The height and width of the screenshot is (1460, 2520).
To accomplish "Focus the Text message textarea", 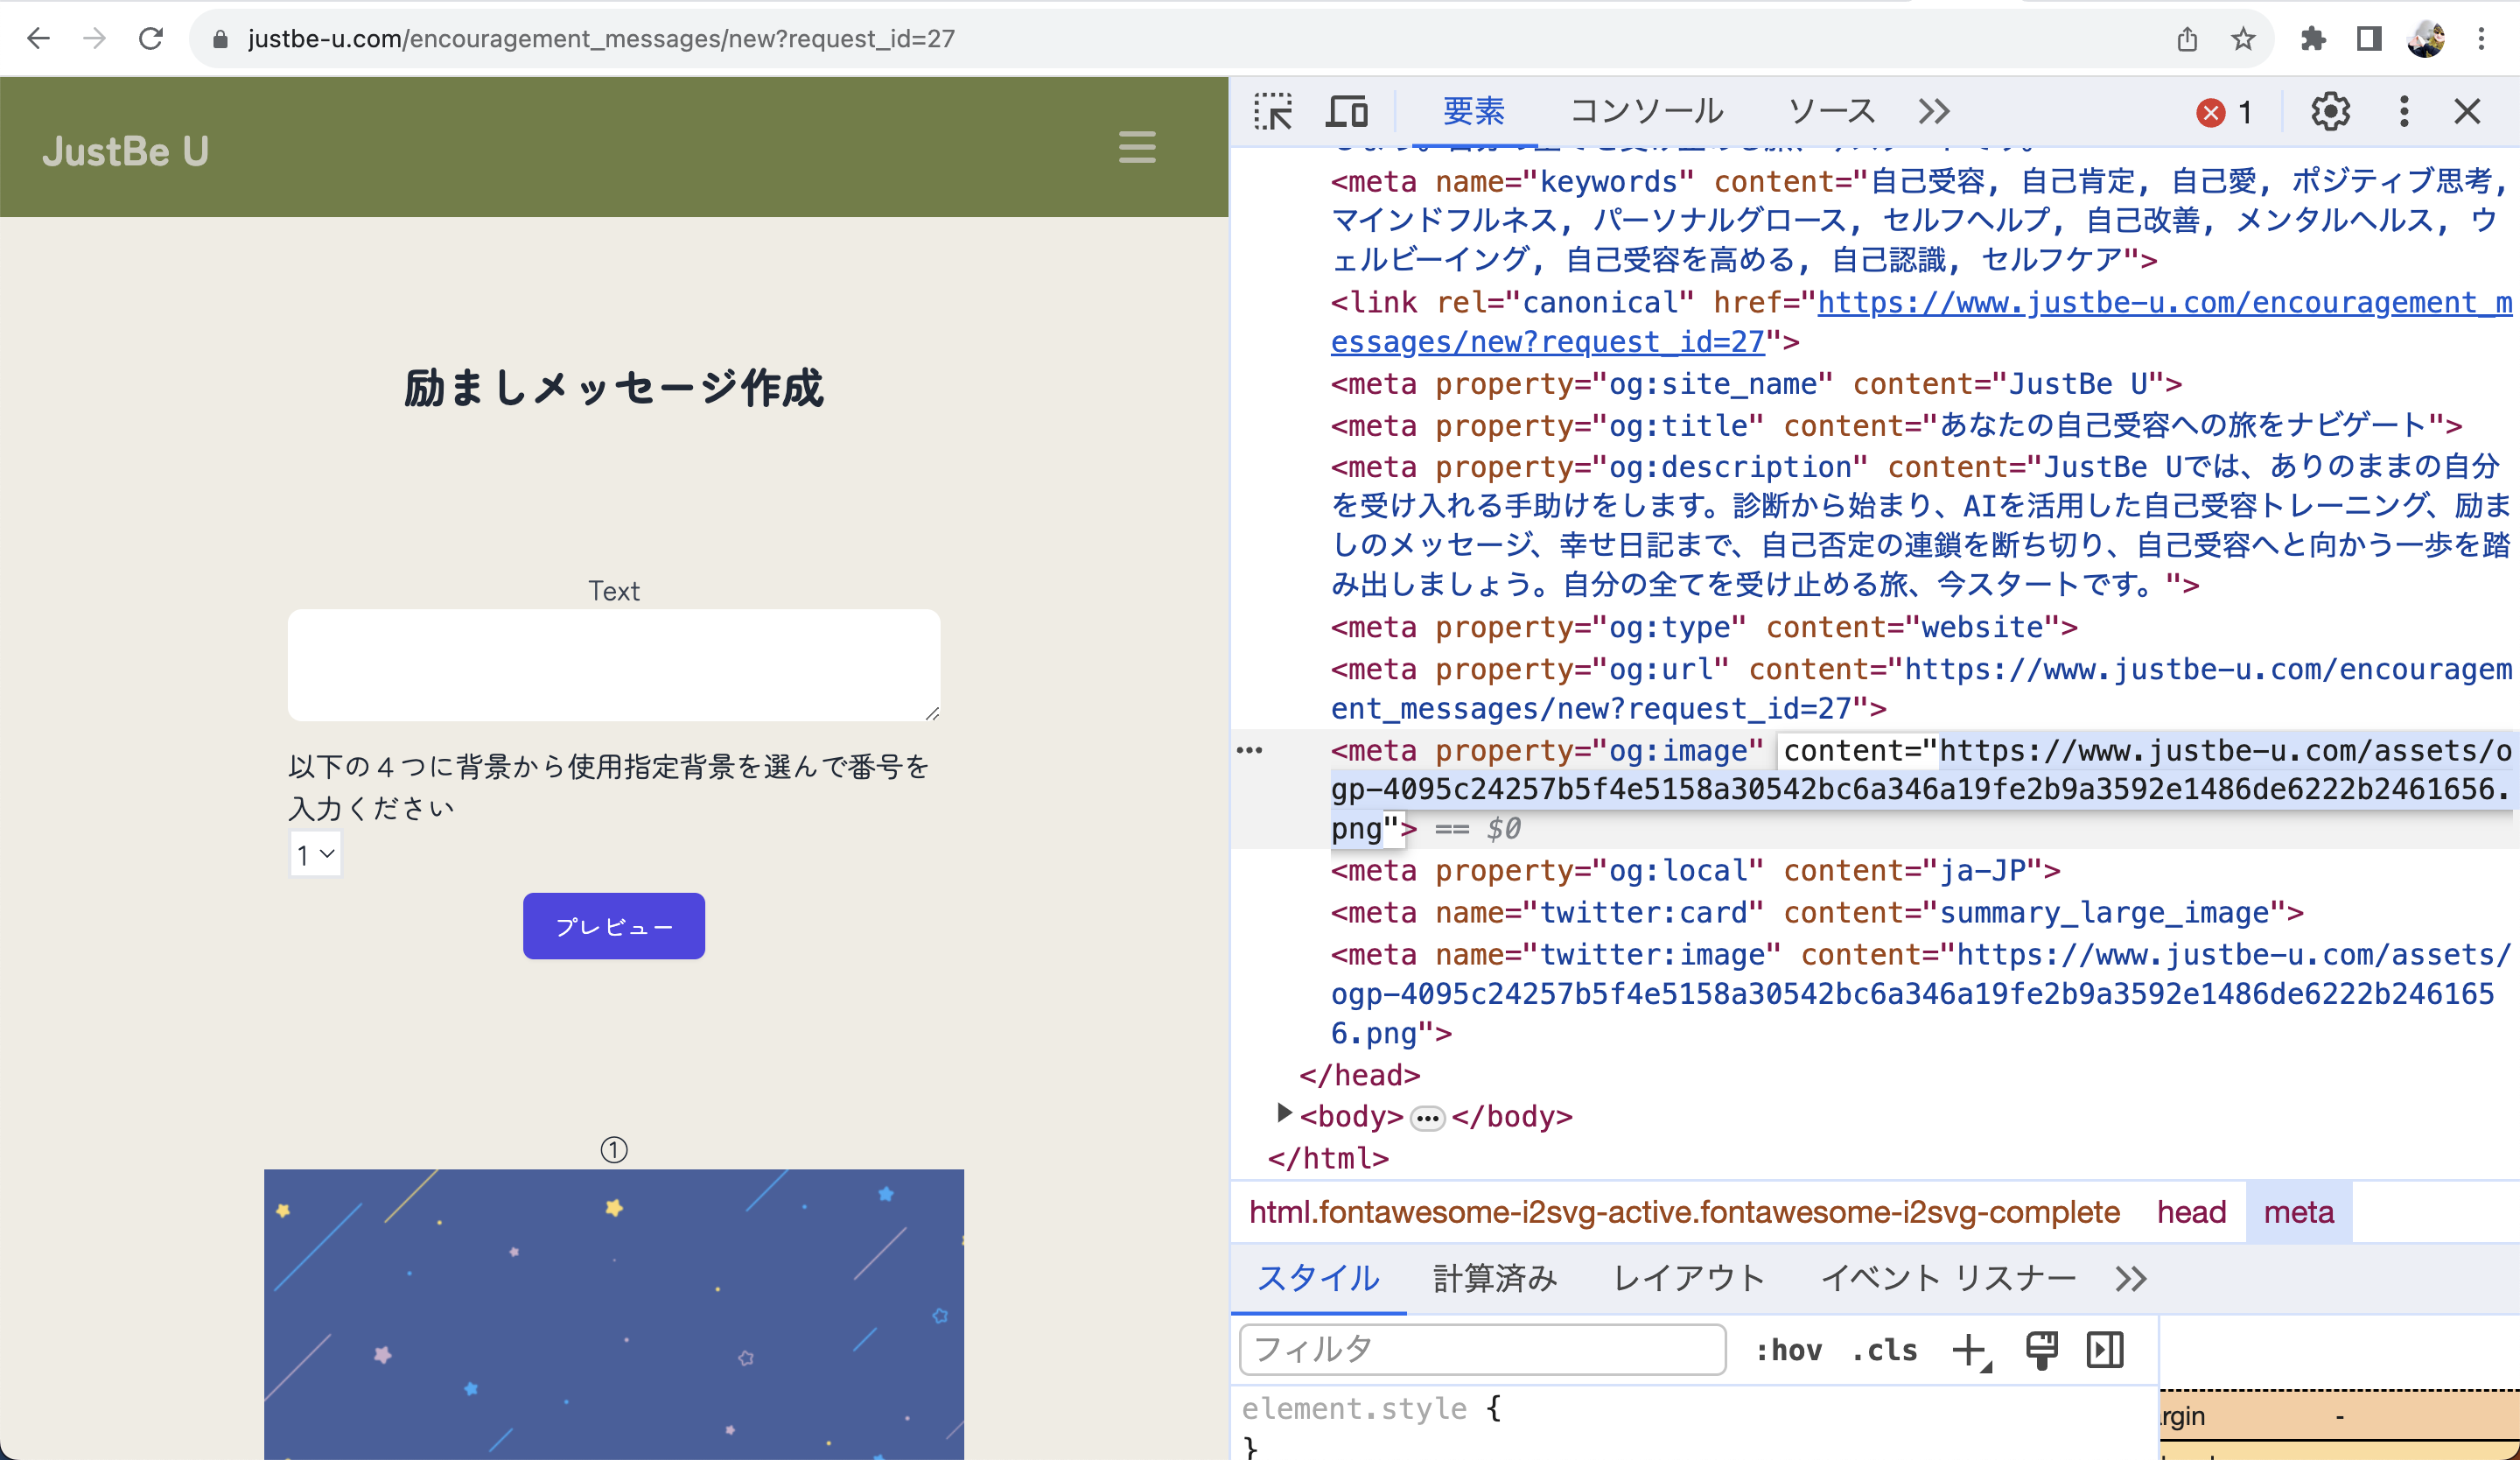I will point(614,665).
